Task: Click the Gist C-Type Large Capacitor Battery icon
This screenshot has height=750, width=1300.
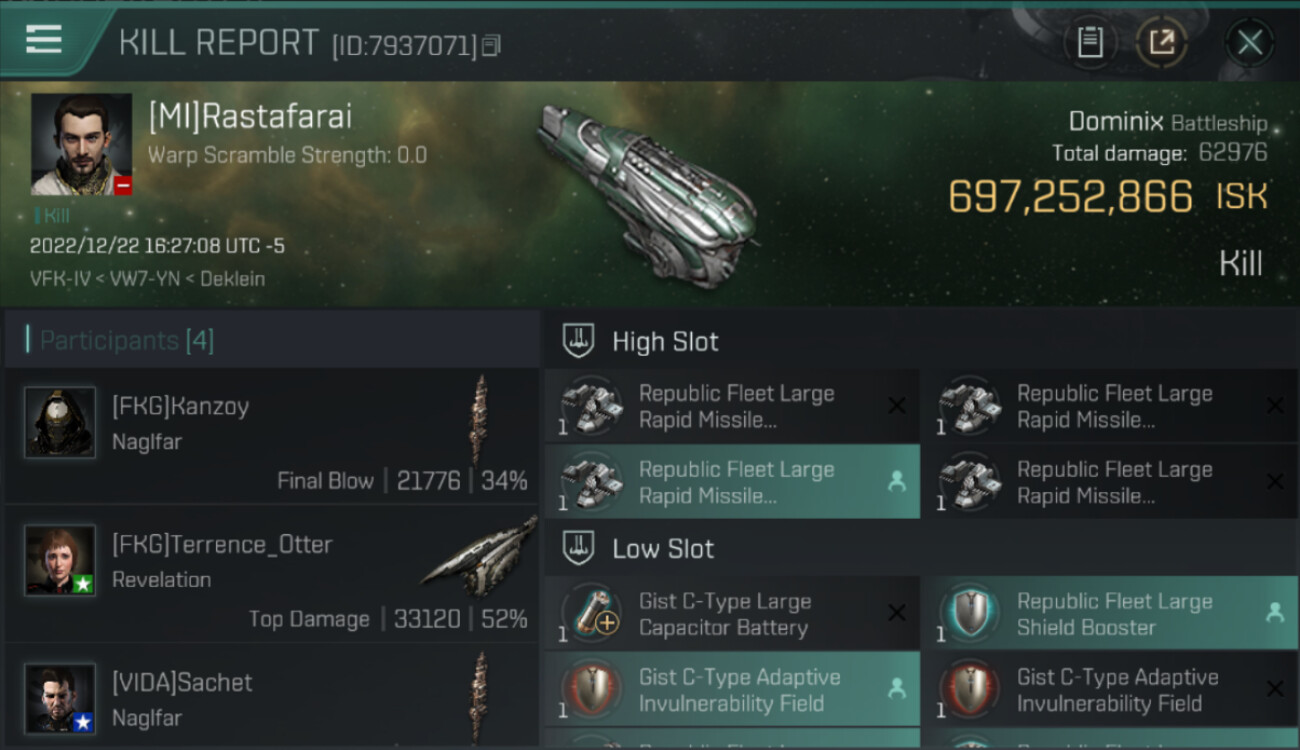Action: [592, 614]
